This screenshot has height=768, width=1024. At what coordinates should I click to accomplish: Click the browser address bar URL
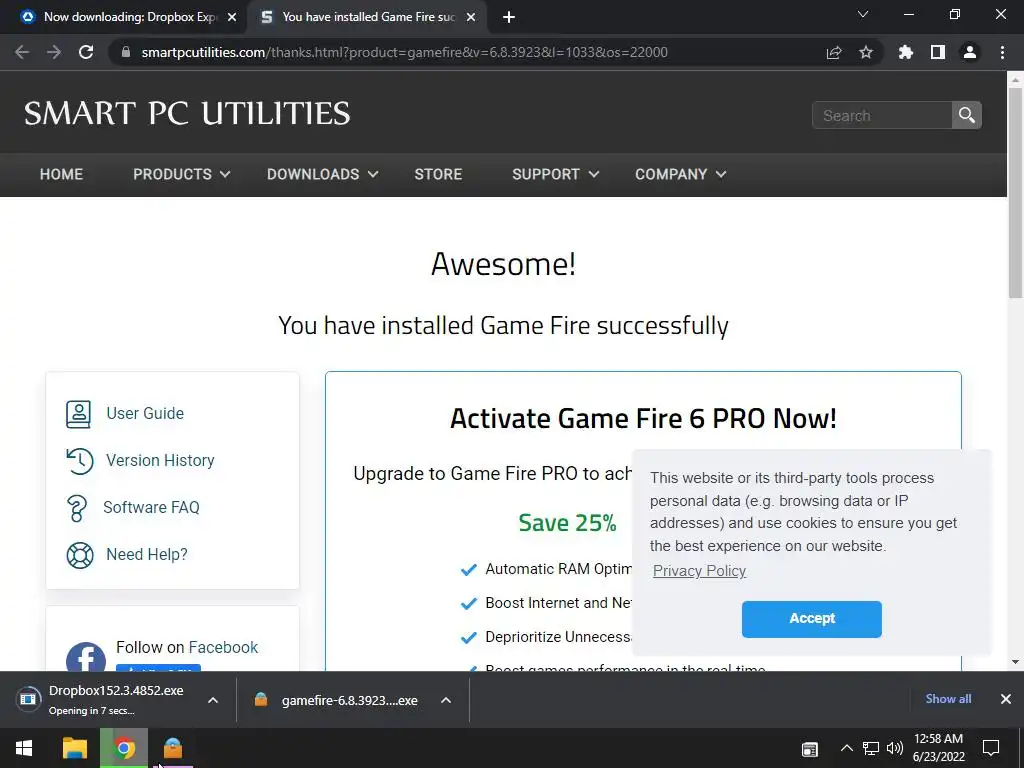click(x=404, y=52)
